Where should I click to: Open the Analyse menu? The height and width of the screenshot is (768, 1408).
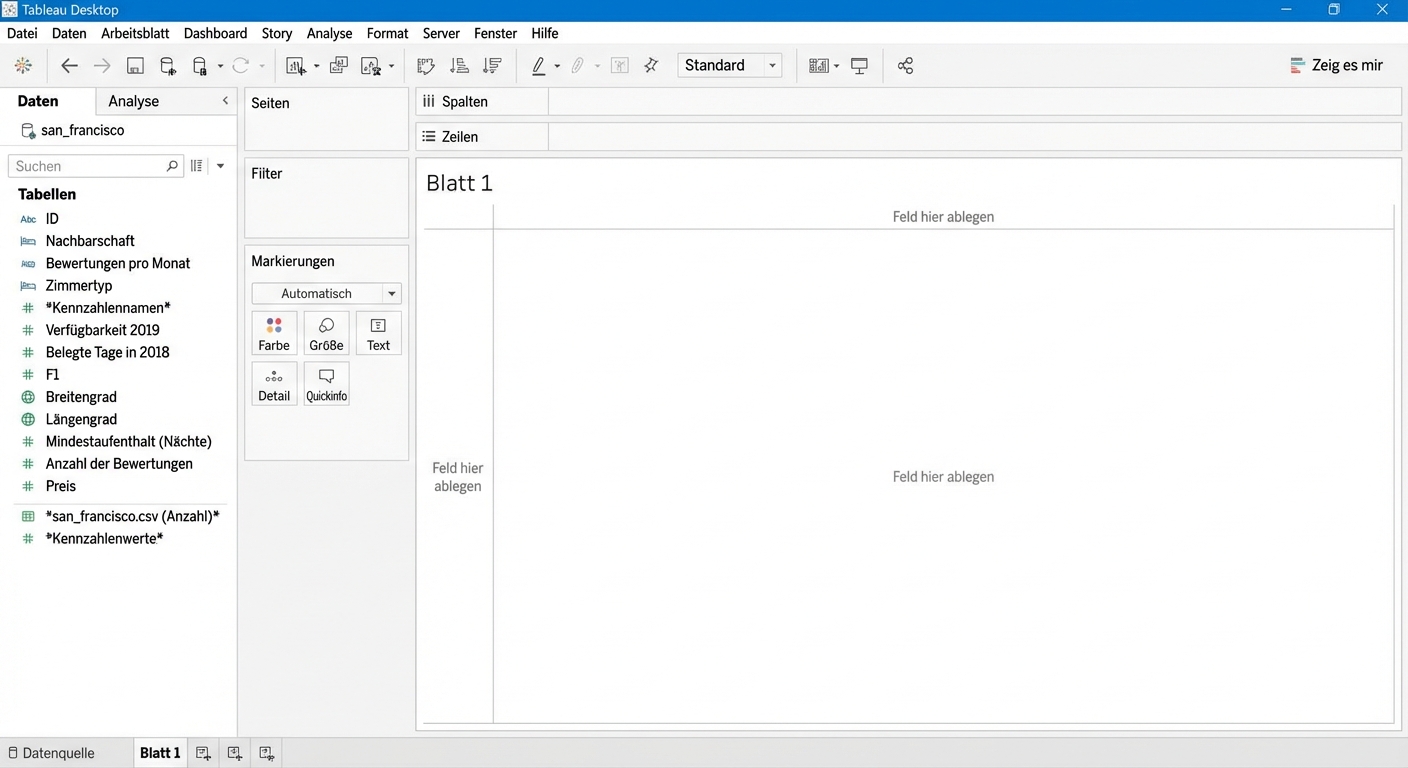coord(329,33)
